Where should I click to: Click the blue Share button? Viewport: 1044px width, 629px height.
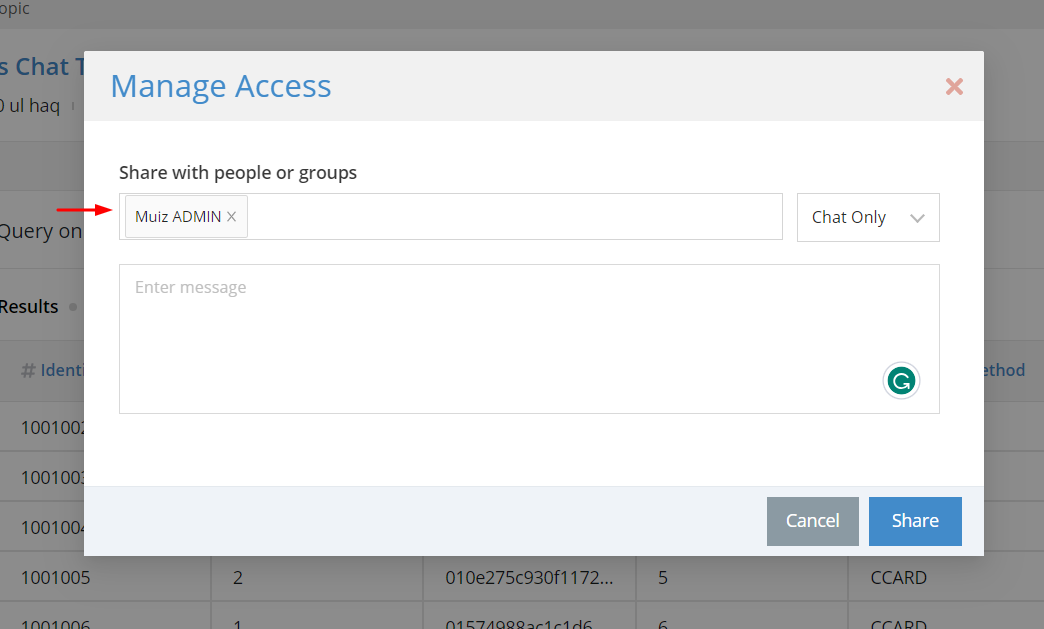click(x=915, y=521)
